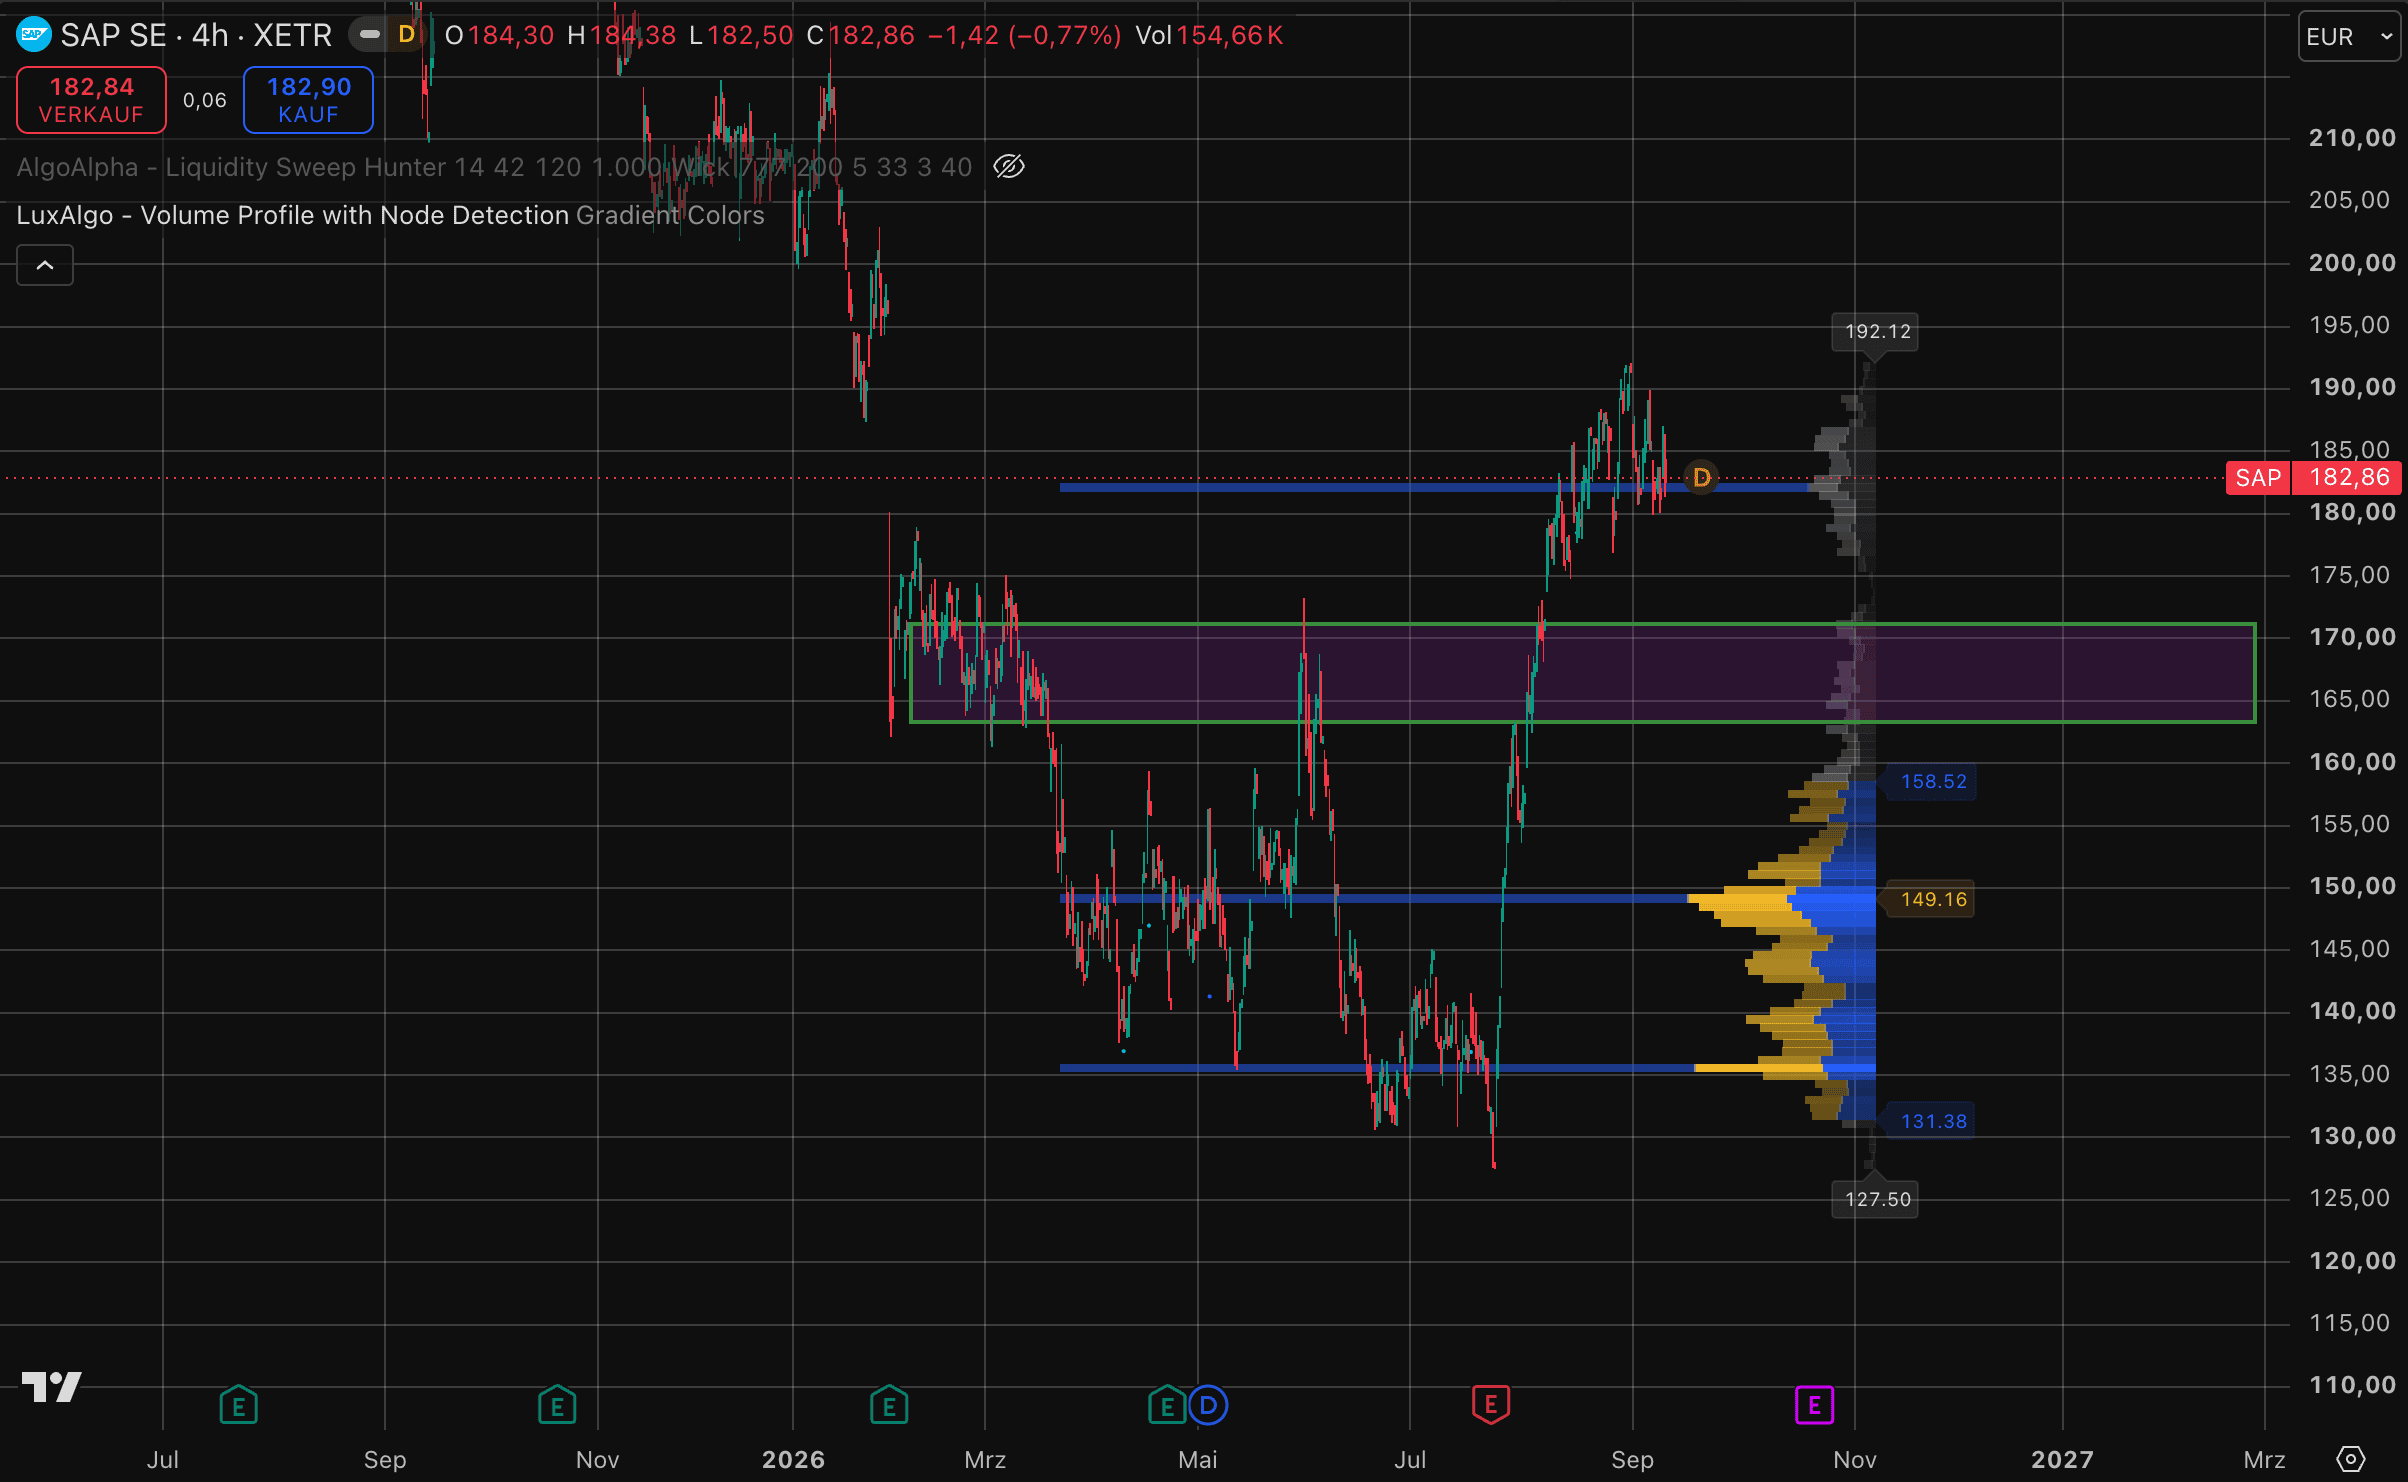This screenshot has width=2408, height=1482.
Task: Click the high value H 184,38
Action: coord(622,36)
